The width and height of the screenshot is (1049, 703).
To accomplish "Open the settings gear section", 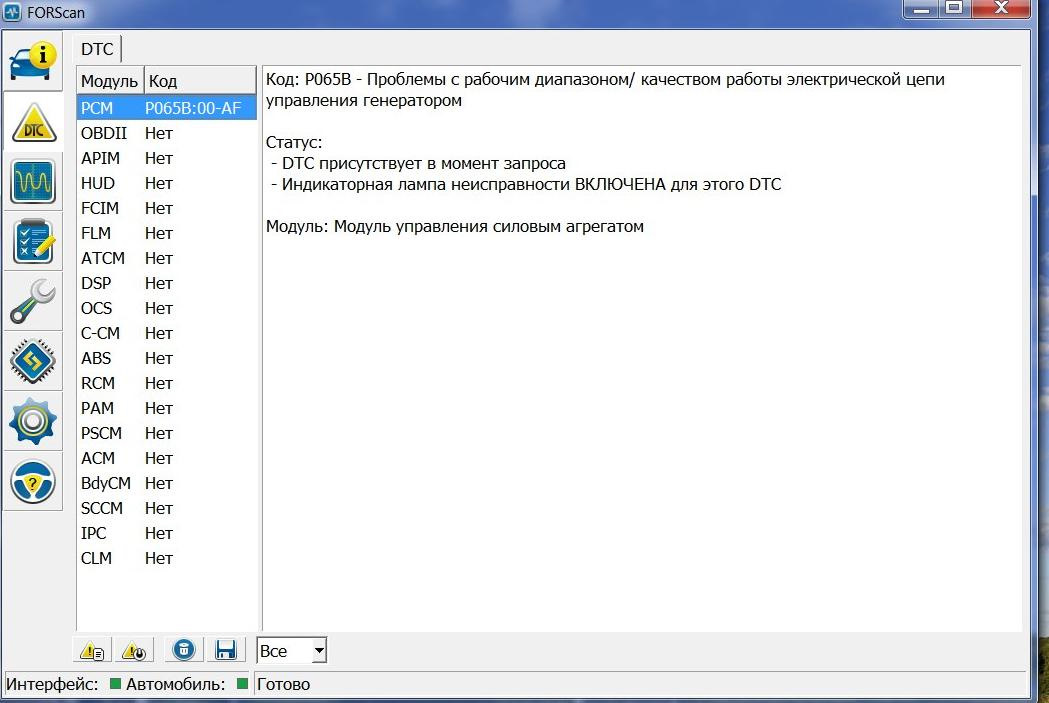I will [x=33, y=421].
